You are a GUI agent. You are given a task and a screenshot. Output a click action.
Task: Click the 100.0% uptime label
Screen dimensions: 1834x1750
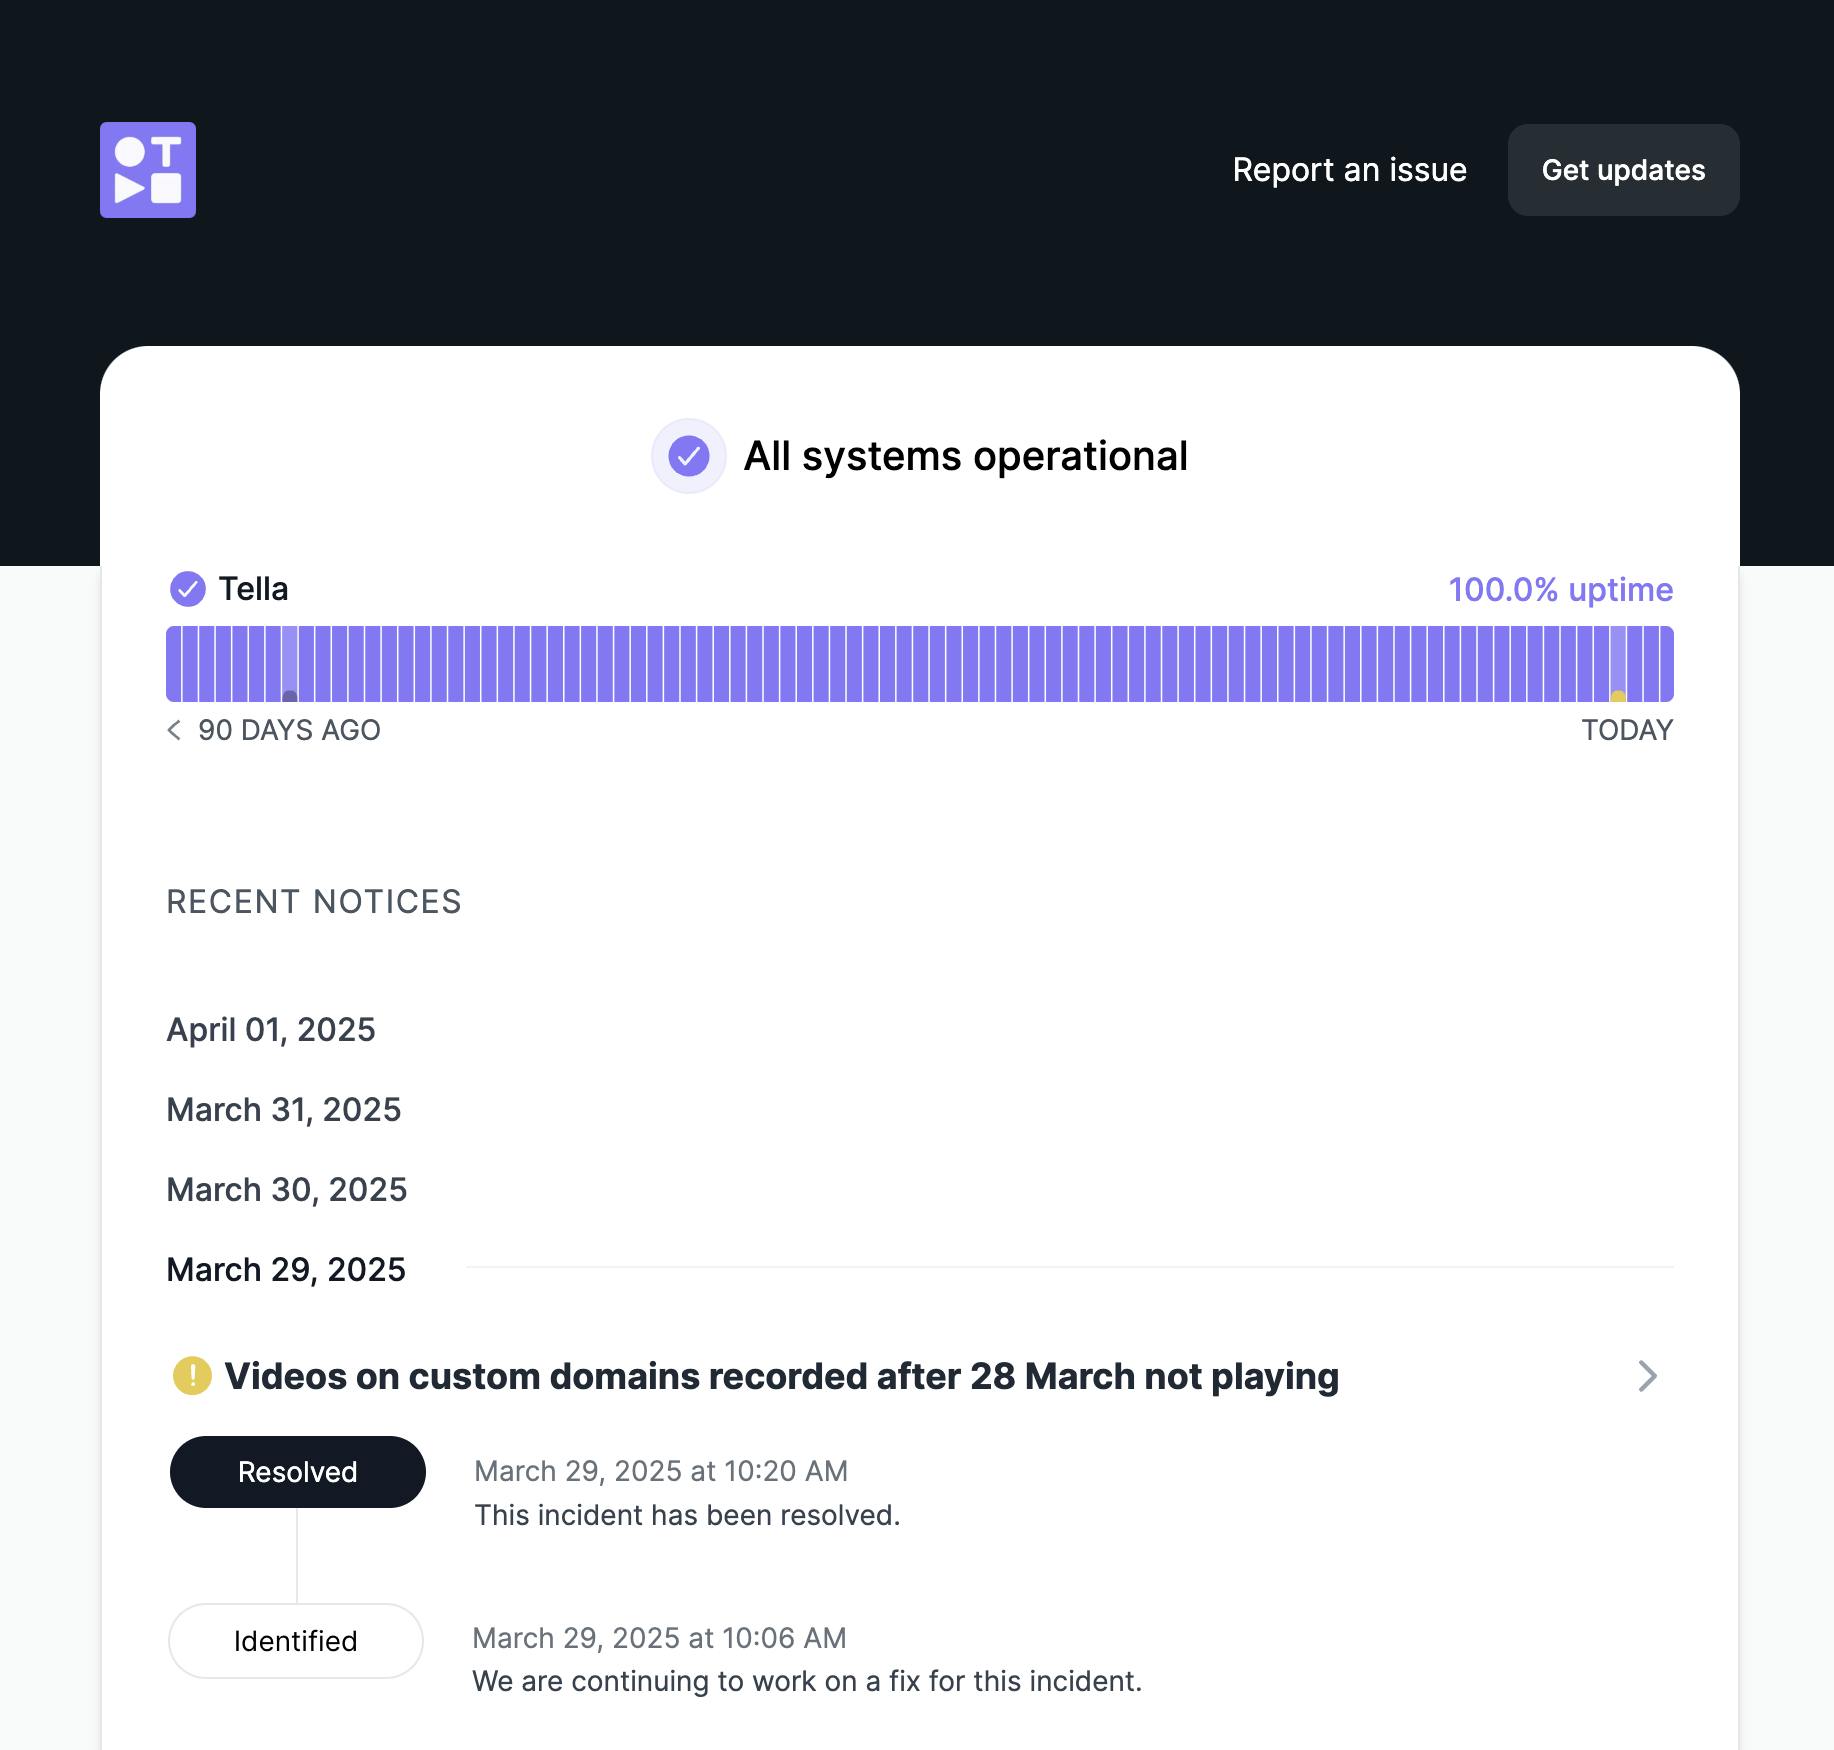coord(1560,589)
